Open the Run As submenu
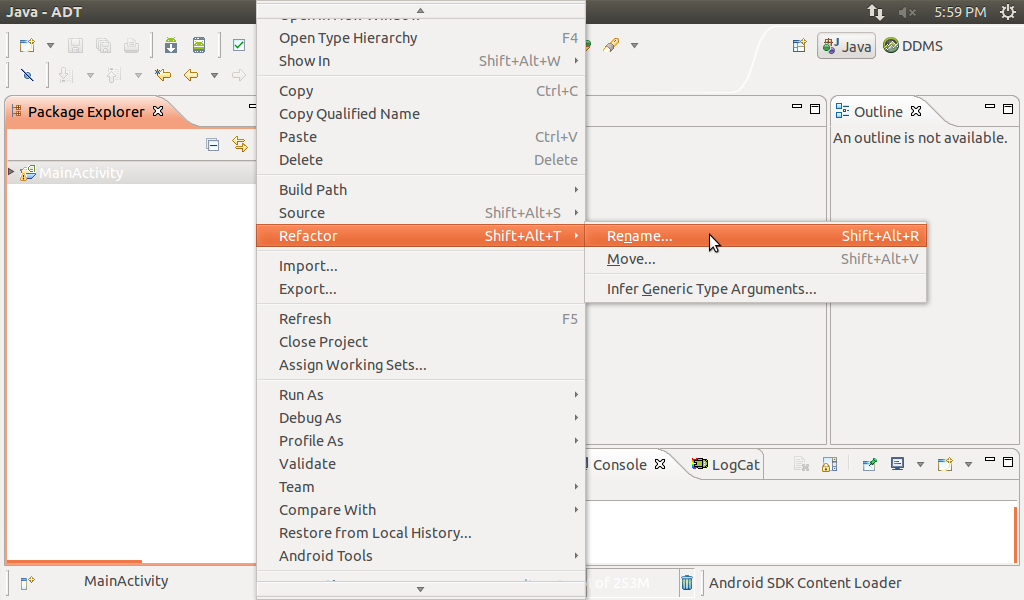Screen dimensions: 1024x600 (x=421, y=395)
